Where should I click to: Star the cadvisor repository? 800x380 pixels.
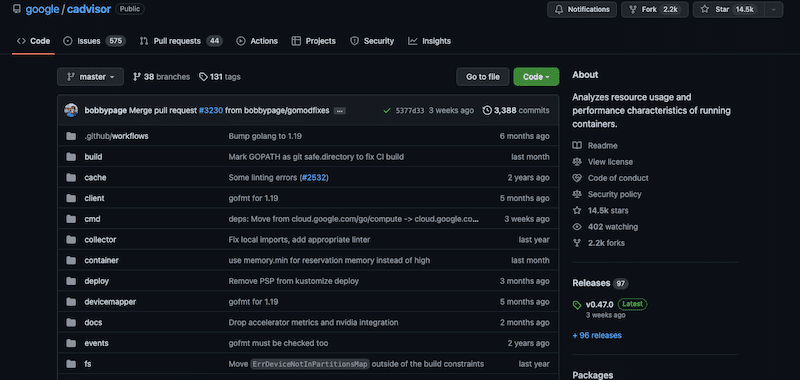pyautogui.click(x=729, y=10)
